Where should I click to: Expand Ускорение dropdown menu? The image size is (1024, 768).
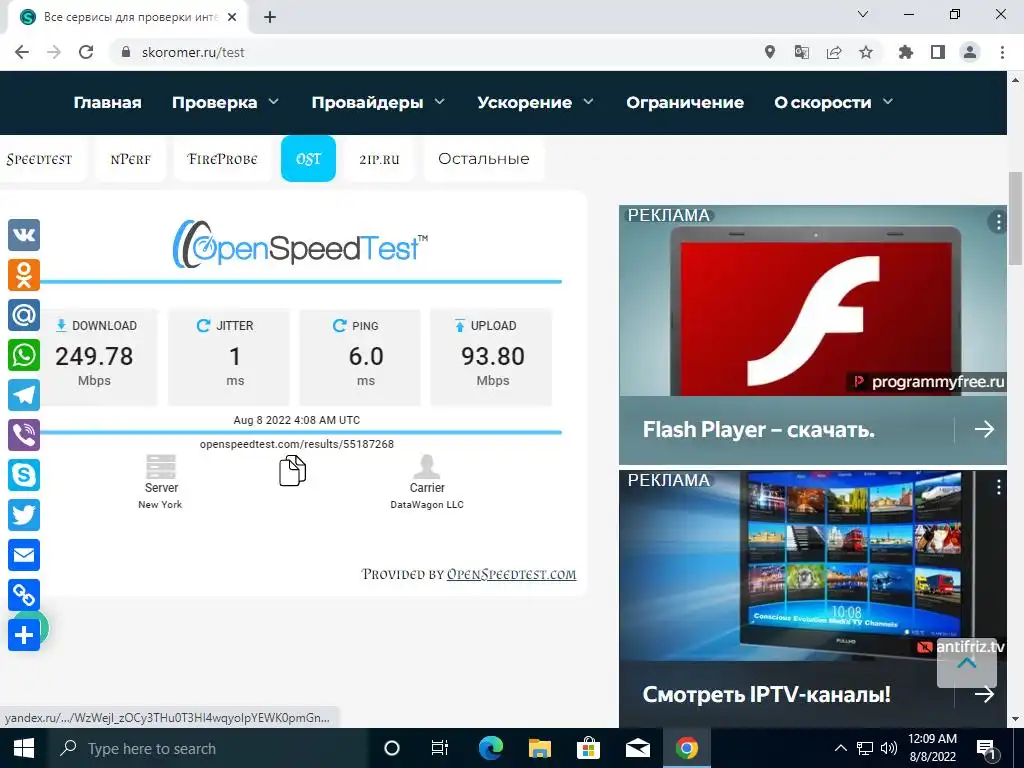536,103
